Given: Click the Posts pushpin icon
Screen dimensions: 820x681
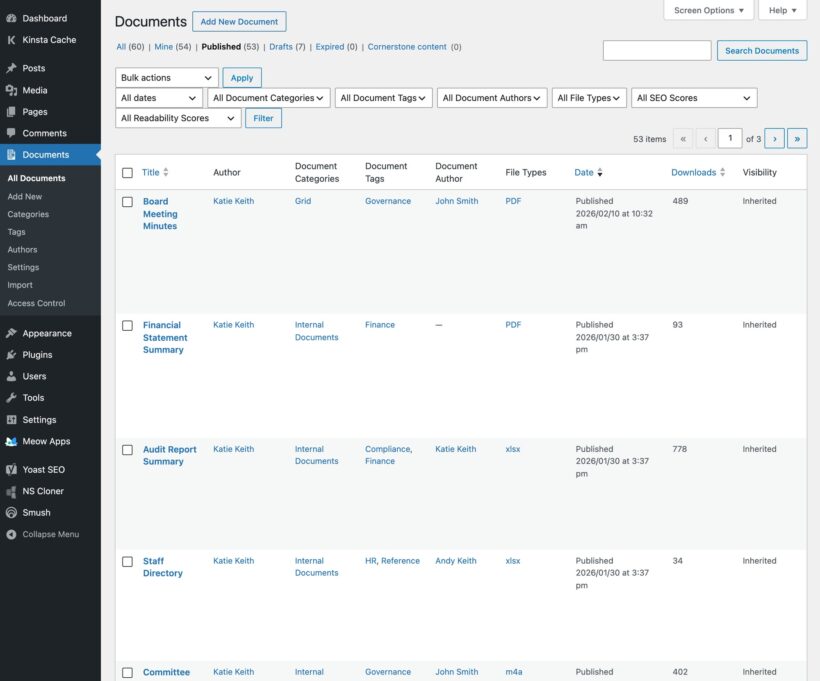Looking at the screenshot, I should pyautogui.click(x=11, y=68).
